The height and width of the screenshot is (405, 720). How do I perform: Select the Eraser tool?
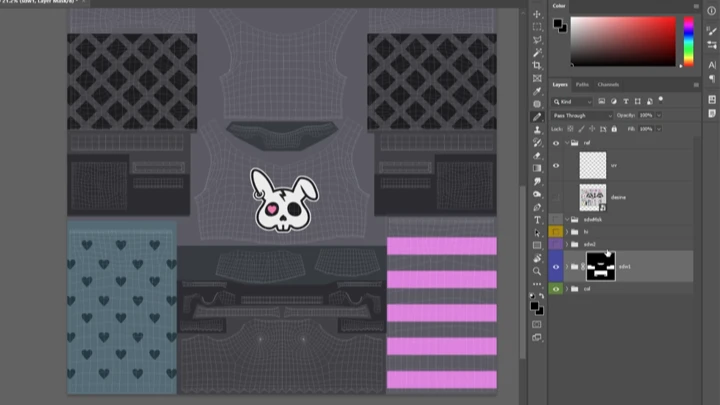[537, 156]
